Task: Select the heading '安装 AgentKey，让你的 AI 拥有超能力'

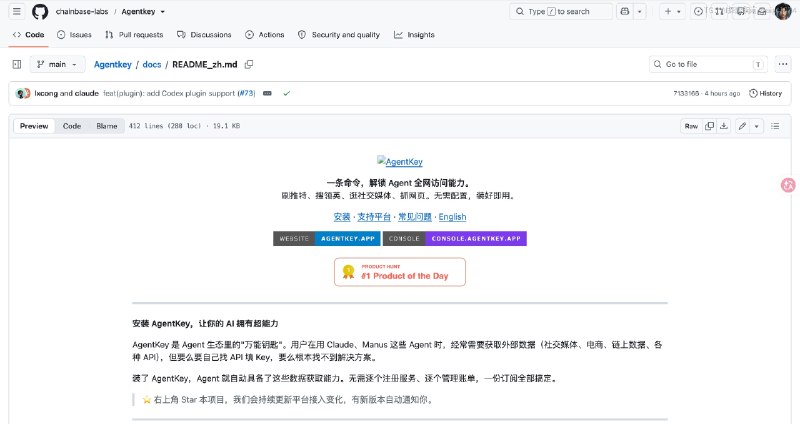Action: [x=205, y=323]
